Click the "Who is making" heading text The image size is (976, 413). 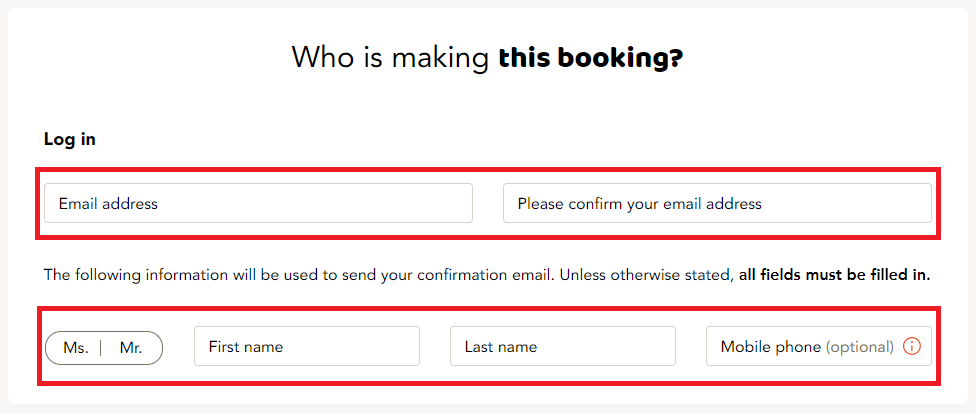tap(390, 57)
